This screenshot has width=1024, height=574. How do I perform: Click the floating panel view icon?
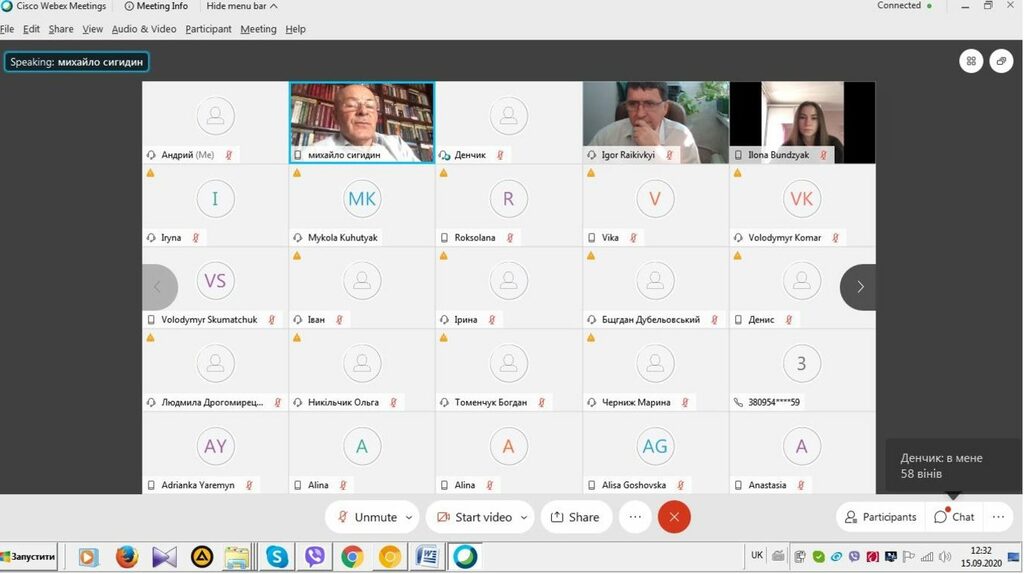coord(1002,61)
